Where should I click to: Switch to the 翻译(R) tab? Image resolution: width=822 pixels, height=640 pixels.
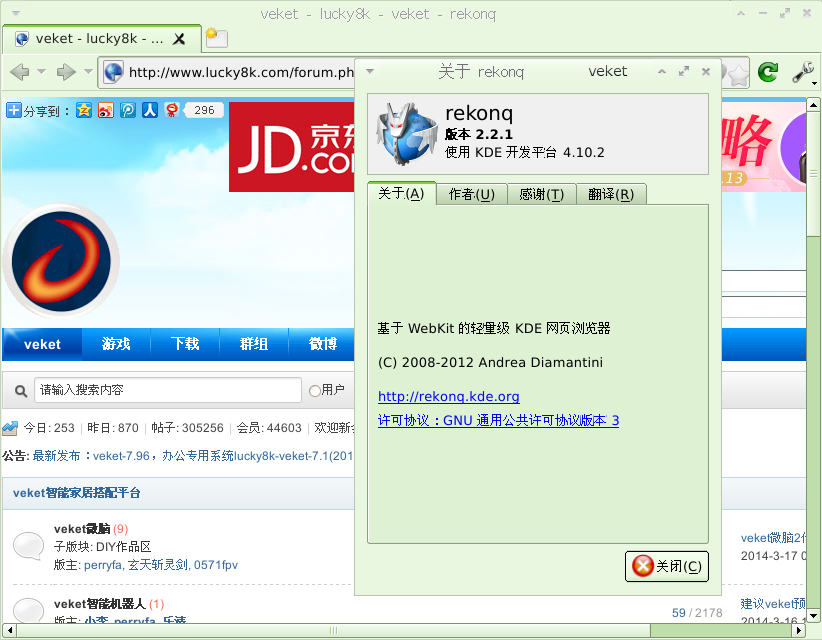pos(611,194)
